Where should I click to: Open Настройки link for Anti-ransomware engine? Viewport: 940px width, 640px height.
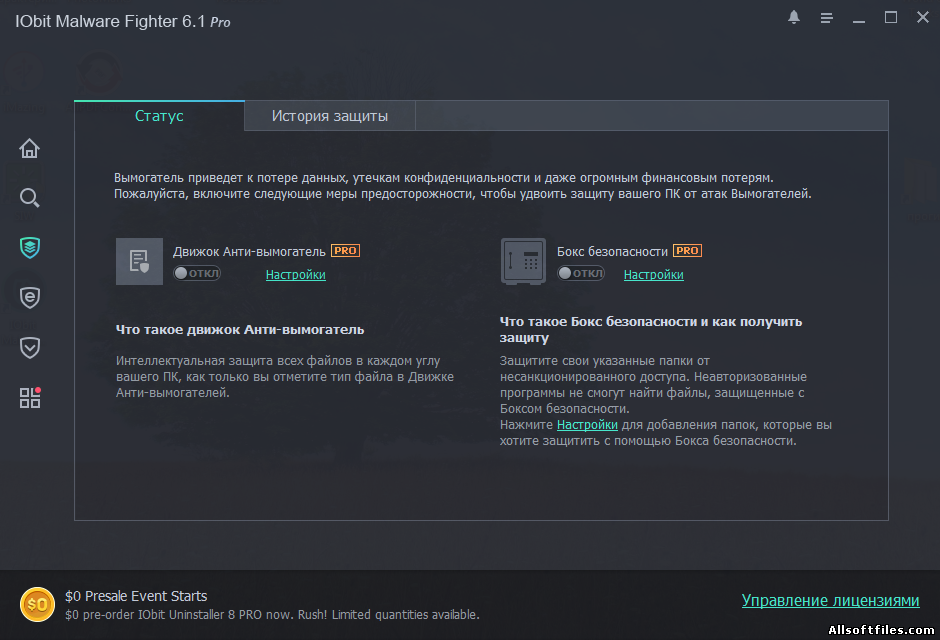tap(296, 274)
